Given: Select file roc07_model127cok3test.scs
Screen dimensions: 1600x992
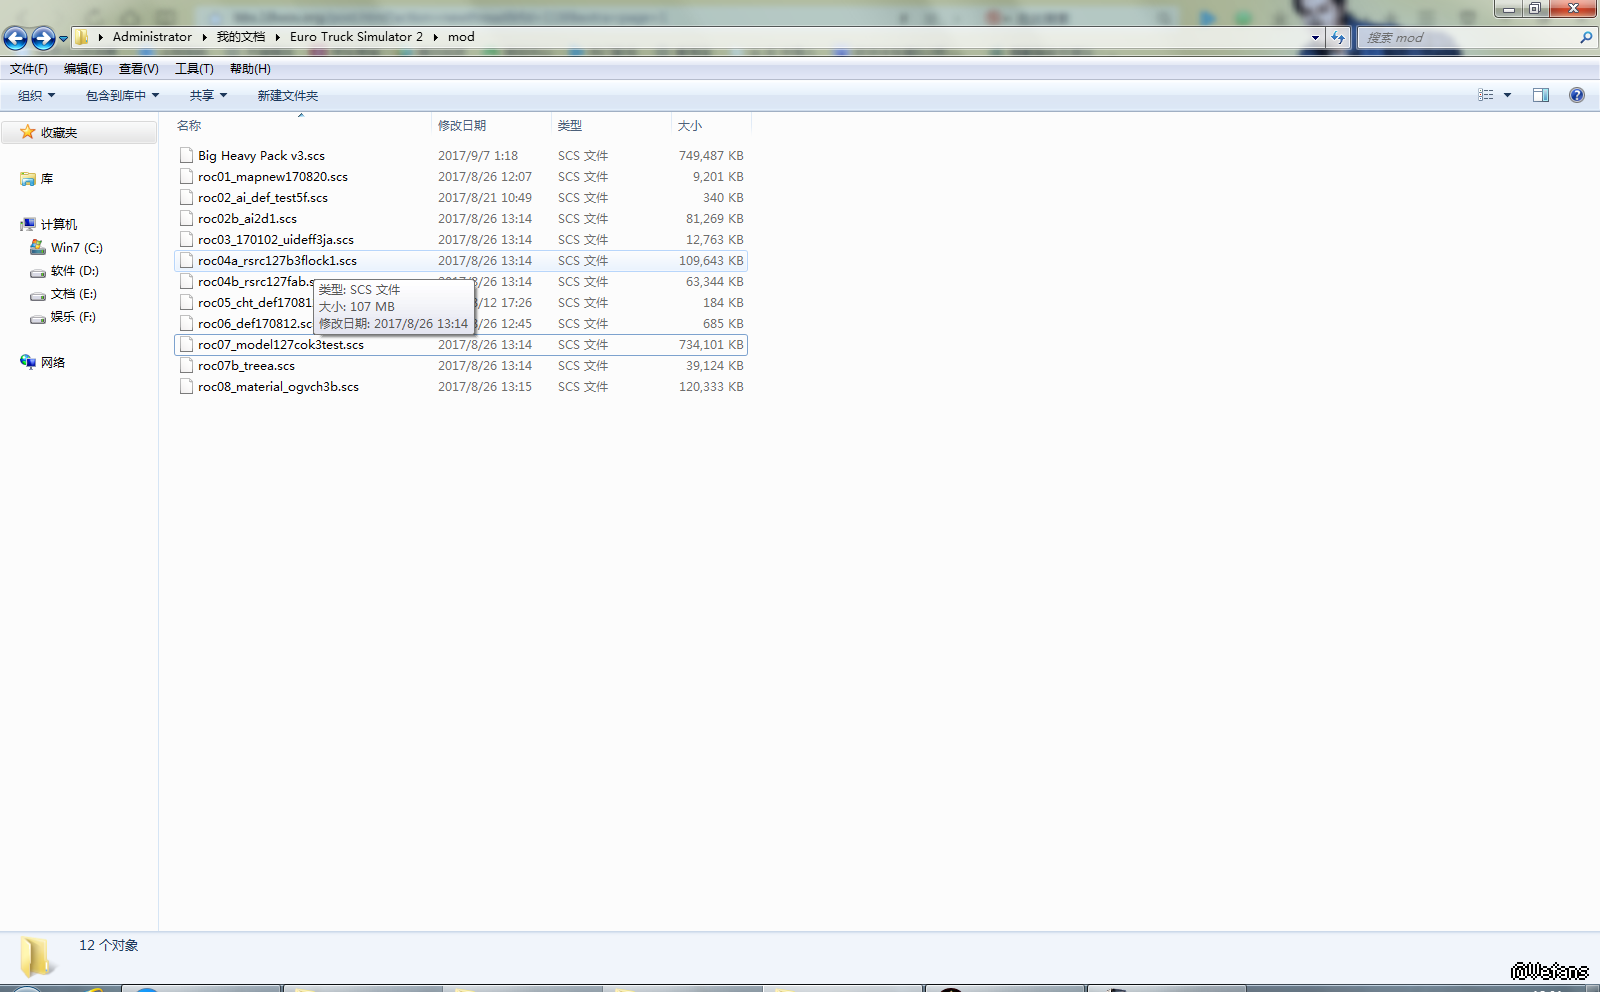Looking at the screenshot, I should tap(461, 345).
